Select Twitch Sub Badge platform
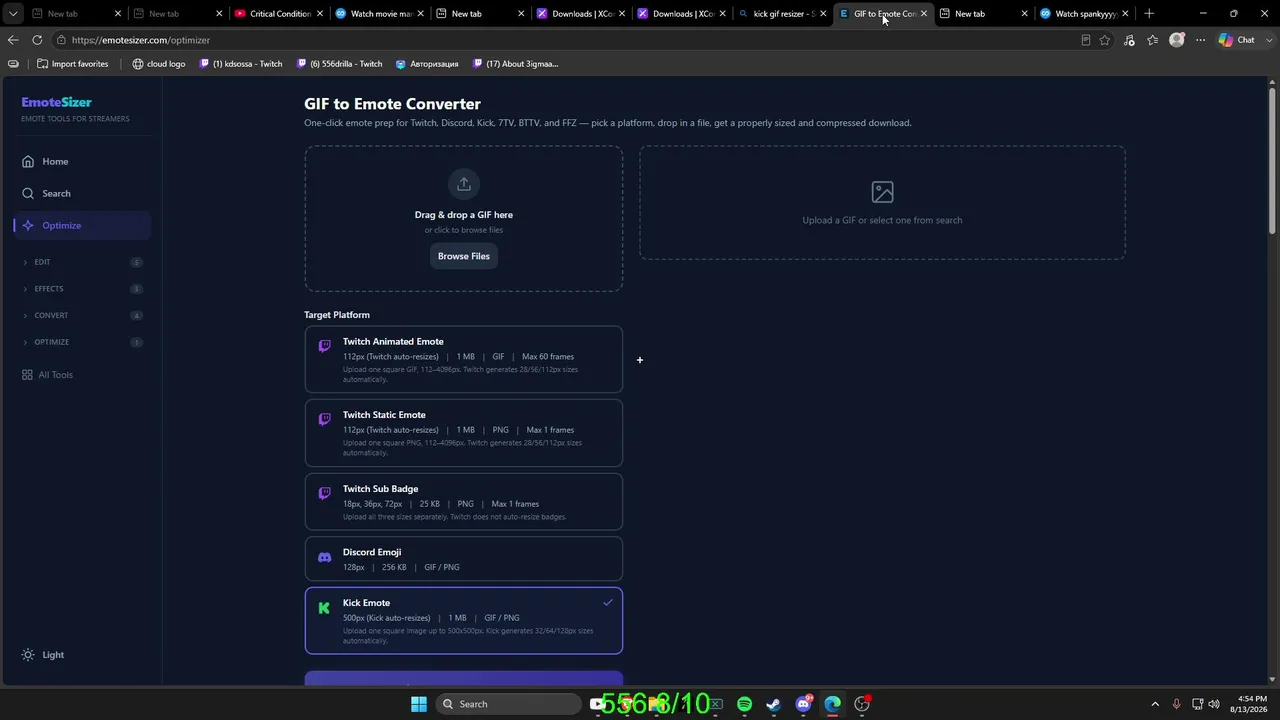Viewport: 1280px width, 720px height. pos(463,502)
